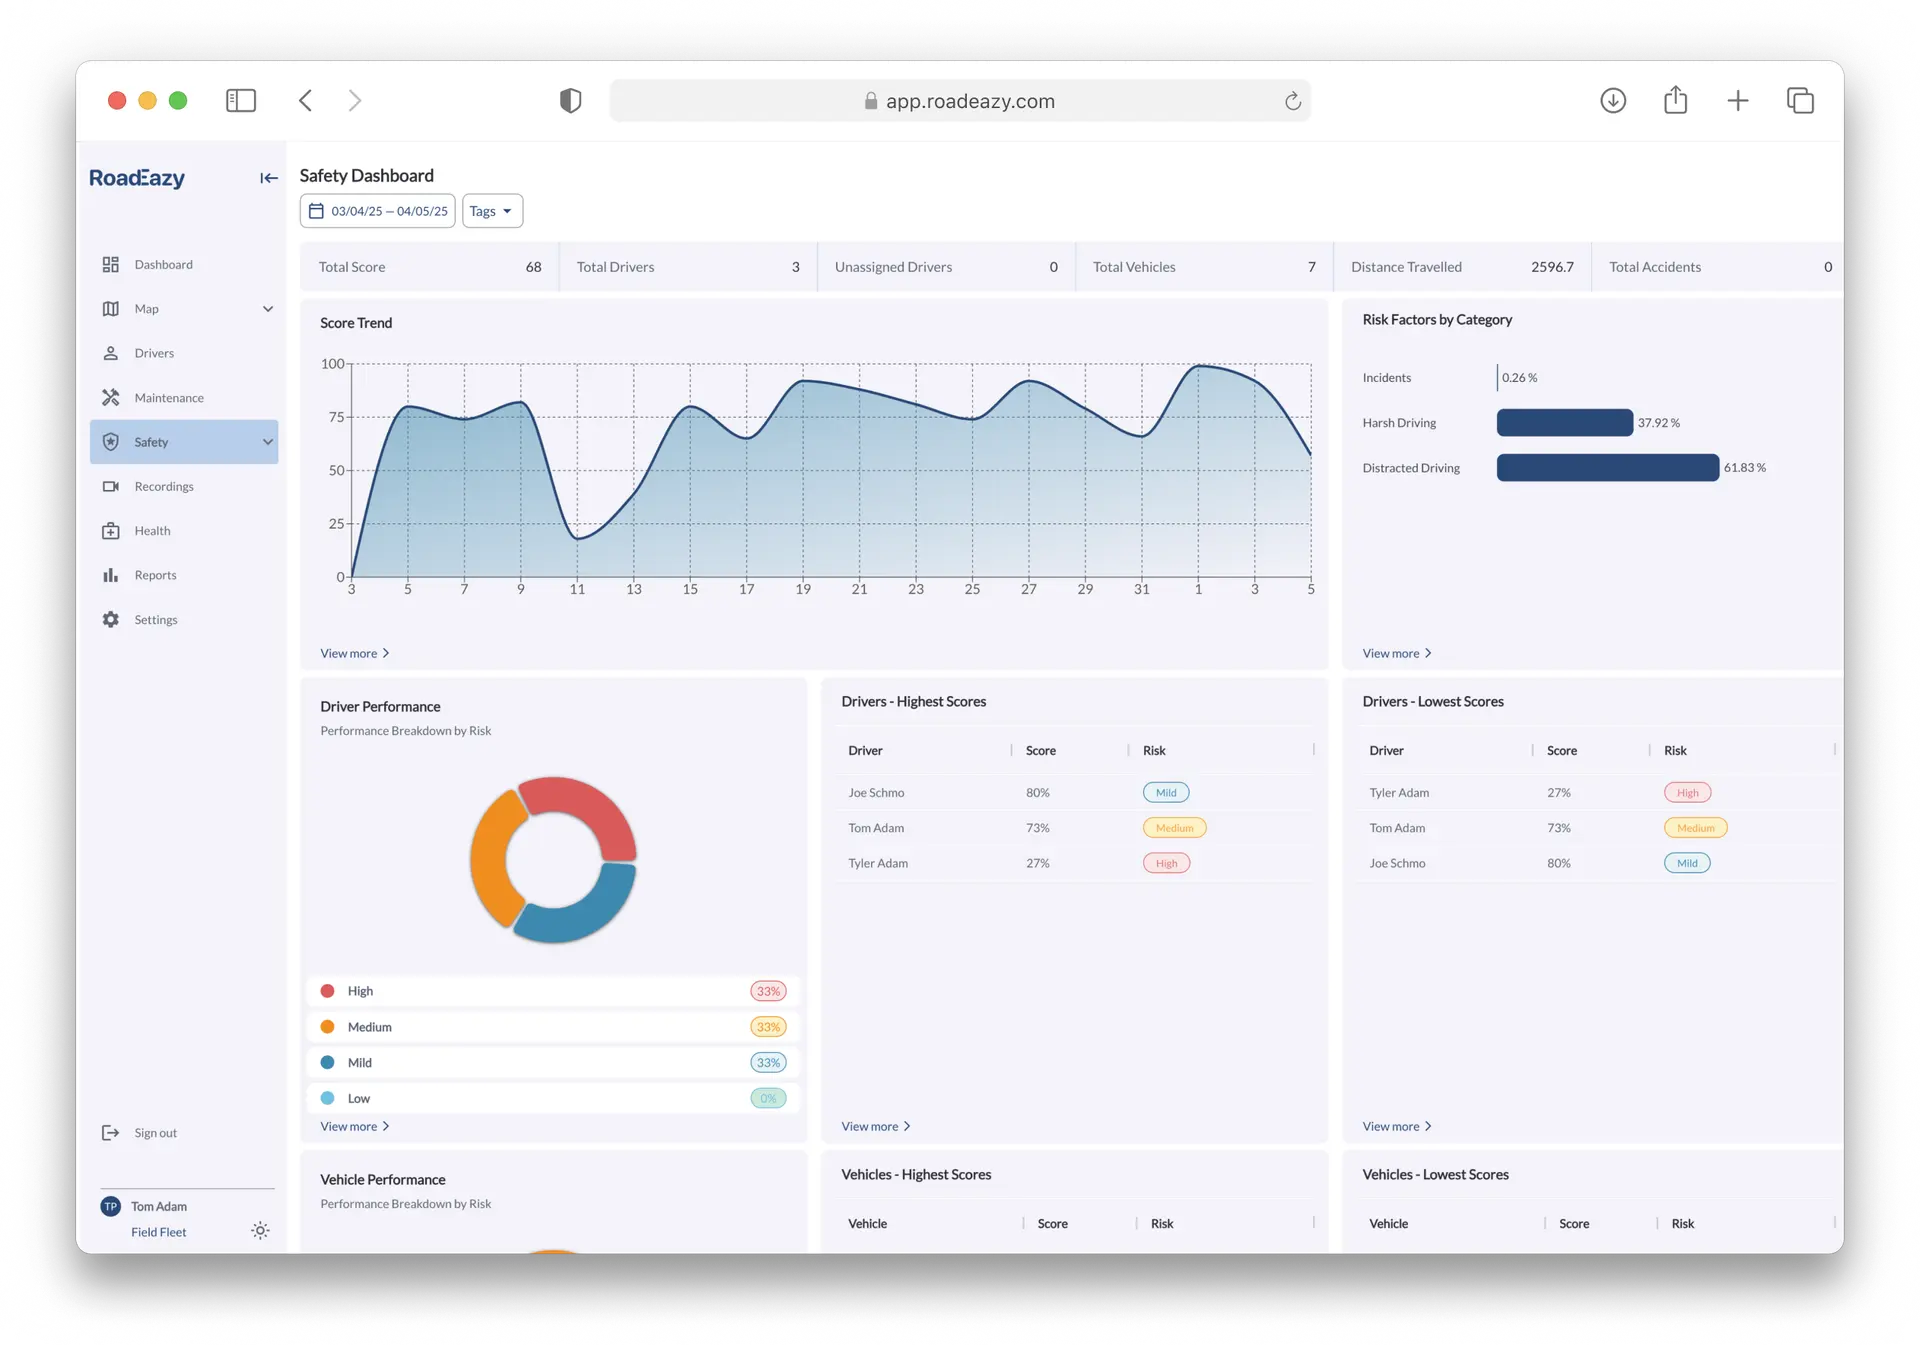Click the browser privacy shield icon
Viewport: 1920px width, 1345px height.
[570, 101]
